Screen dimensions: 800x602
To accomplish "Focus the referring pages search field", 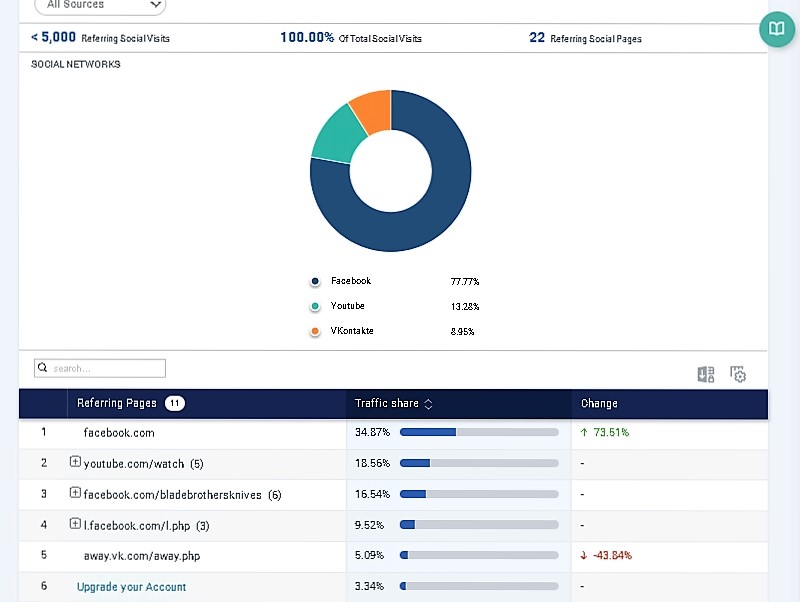I will tap(100, 368).
